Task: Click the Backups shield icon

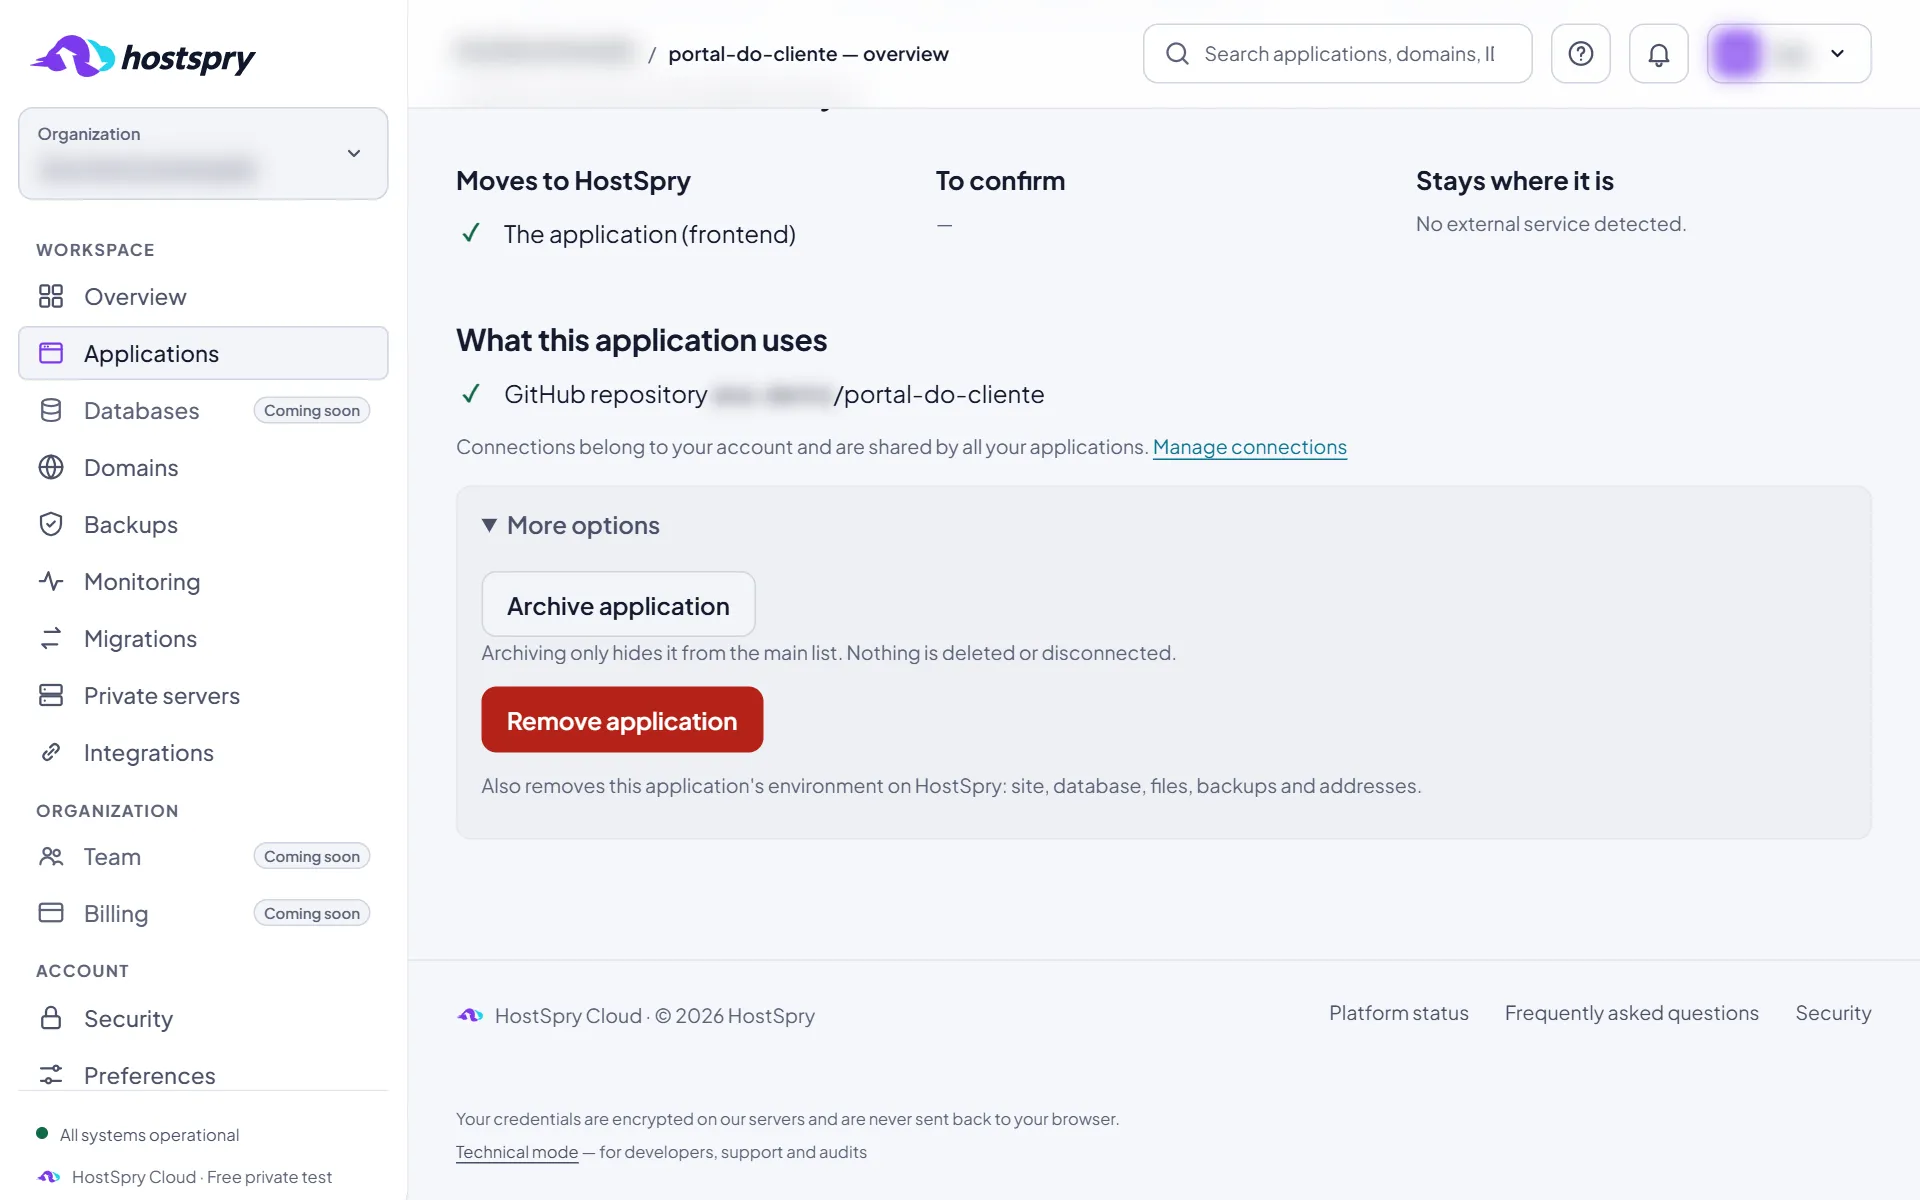Action: pyautogui.click(x=51, y=524)
